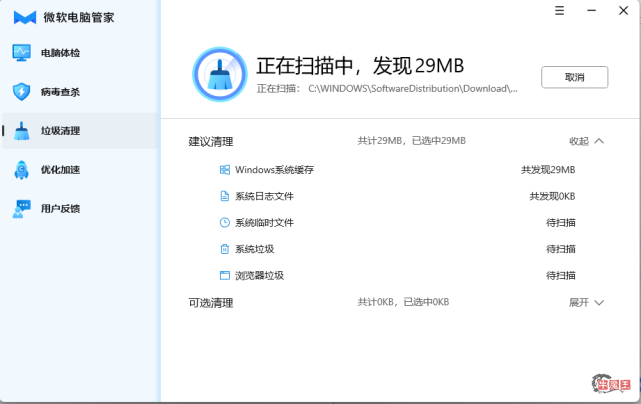Screen dimensions: 641x404
Task: Open 电脑体检 monitor icon
Action: 21,53
